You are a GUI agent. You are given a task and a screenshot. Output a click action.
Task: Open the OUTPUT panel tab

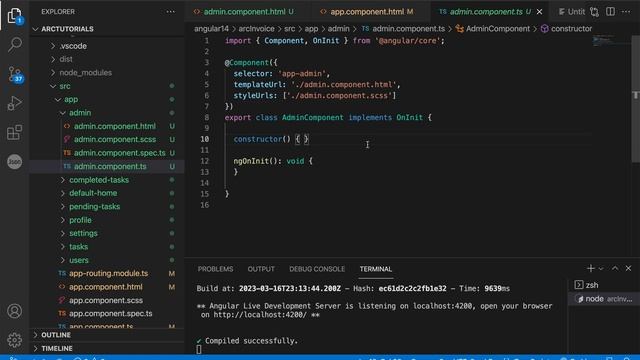tap(261, 269)
